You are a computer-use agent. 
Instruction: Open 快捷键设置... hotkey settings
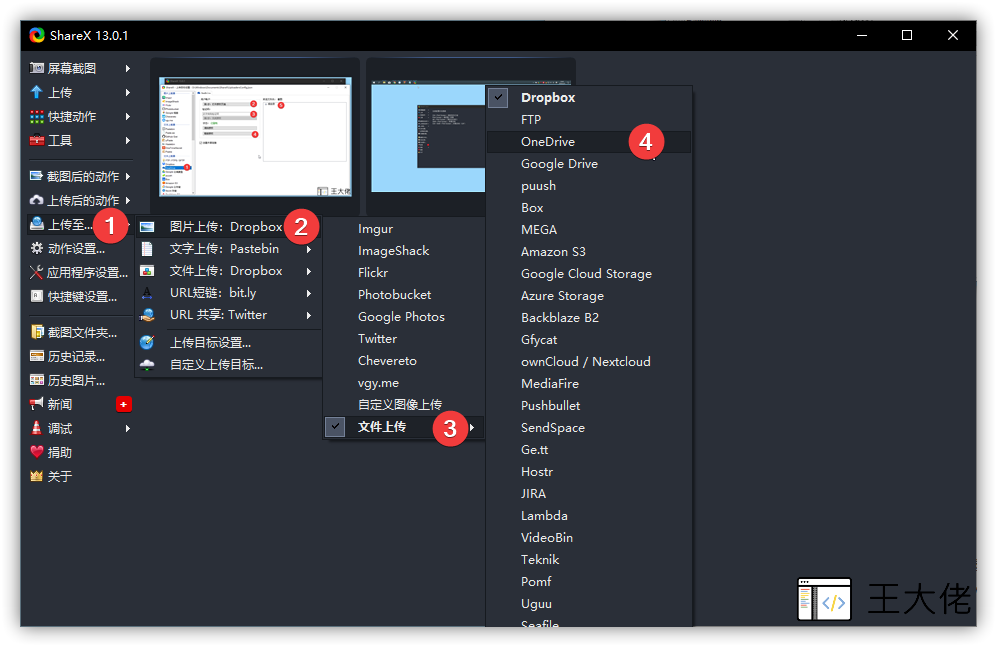[80, 297]
